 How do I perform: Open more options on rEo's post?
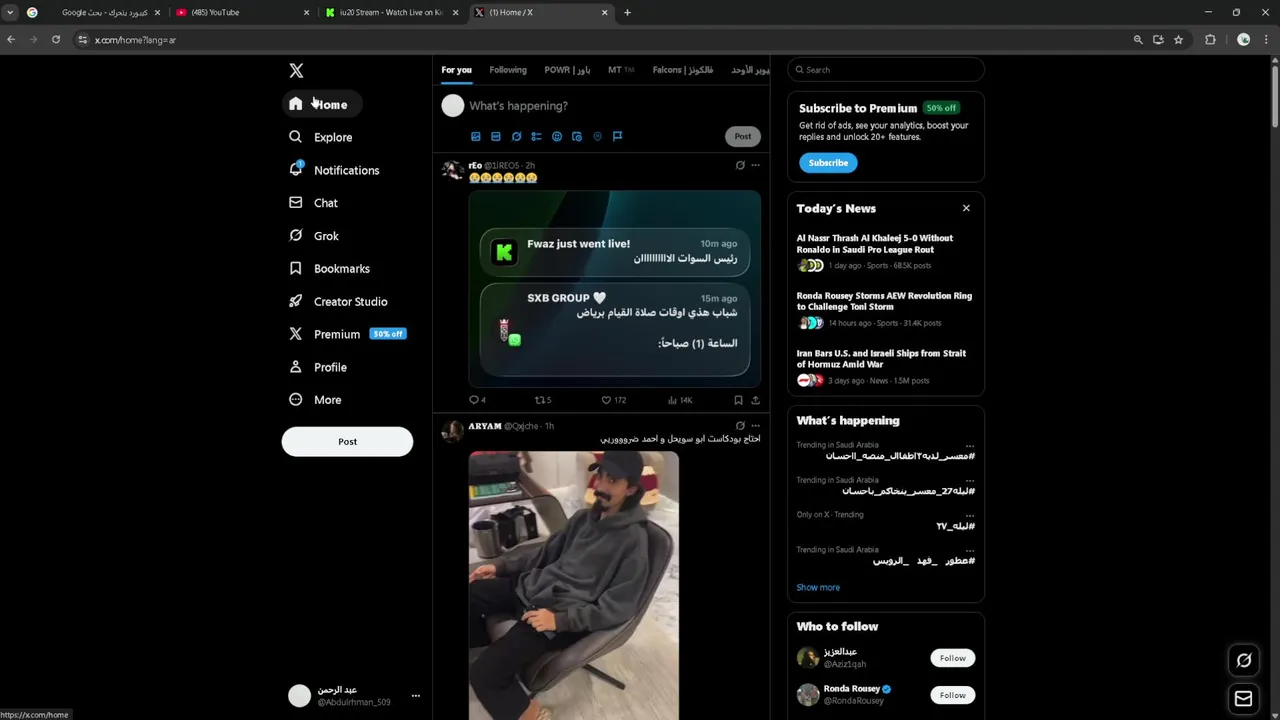point(755,165)
